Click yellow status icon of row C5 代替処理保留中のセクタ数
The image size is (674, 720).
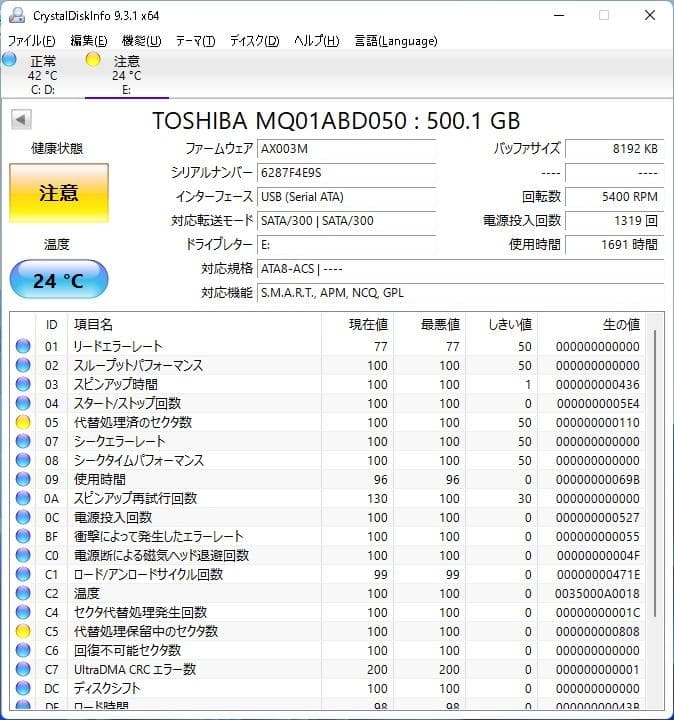(23, 631)
